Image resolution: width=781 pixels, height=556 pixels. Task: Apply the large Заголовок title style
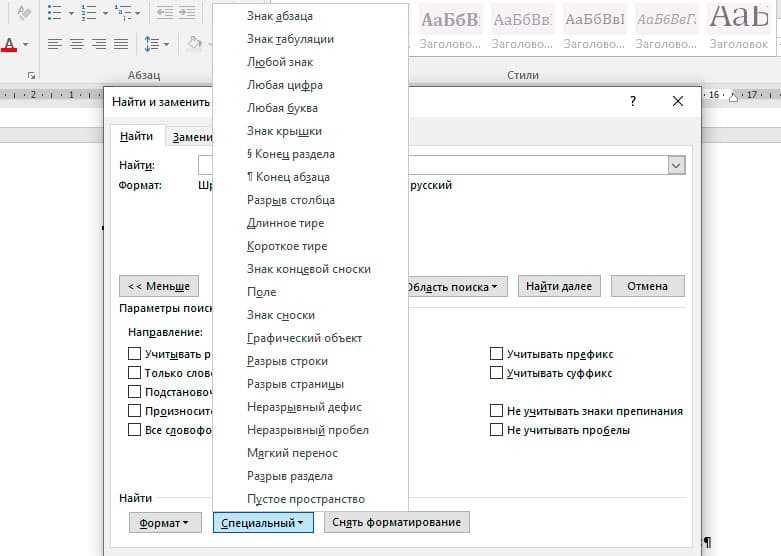click(x=739, y=29)
